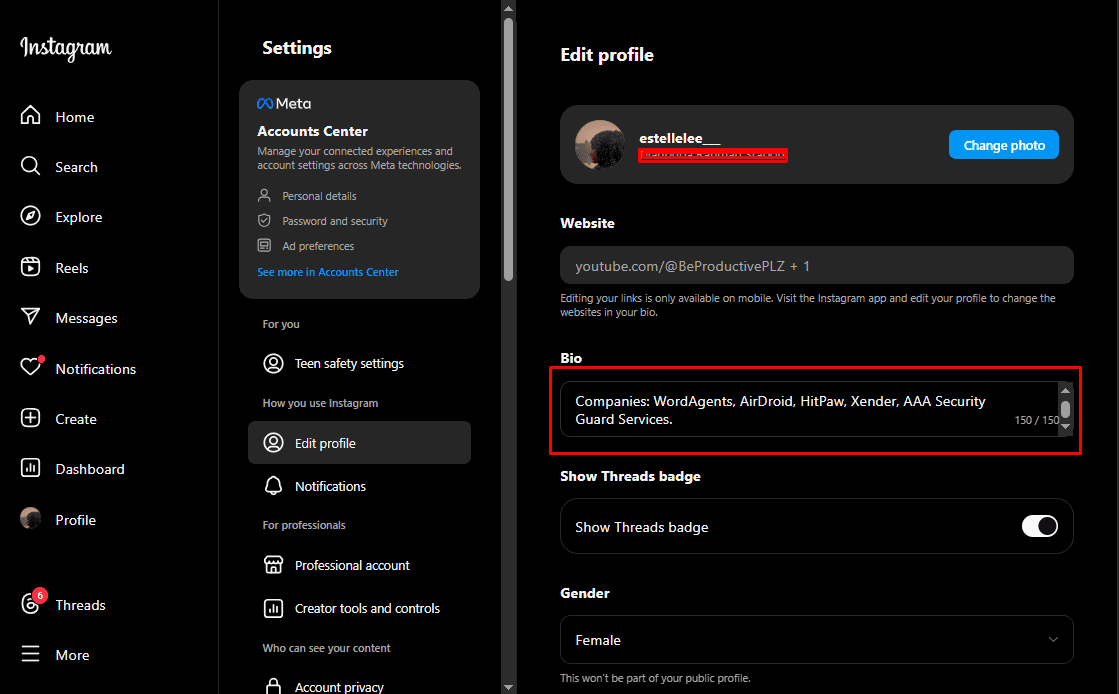Click the Profile avatar in sidebar
Screen dimensions: 1119x694
31,518
